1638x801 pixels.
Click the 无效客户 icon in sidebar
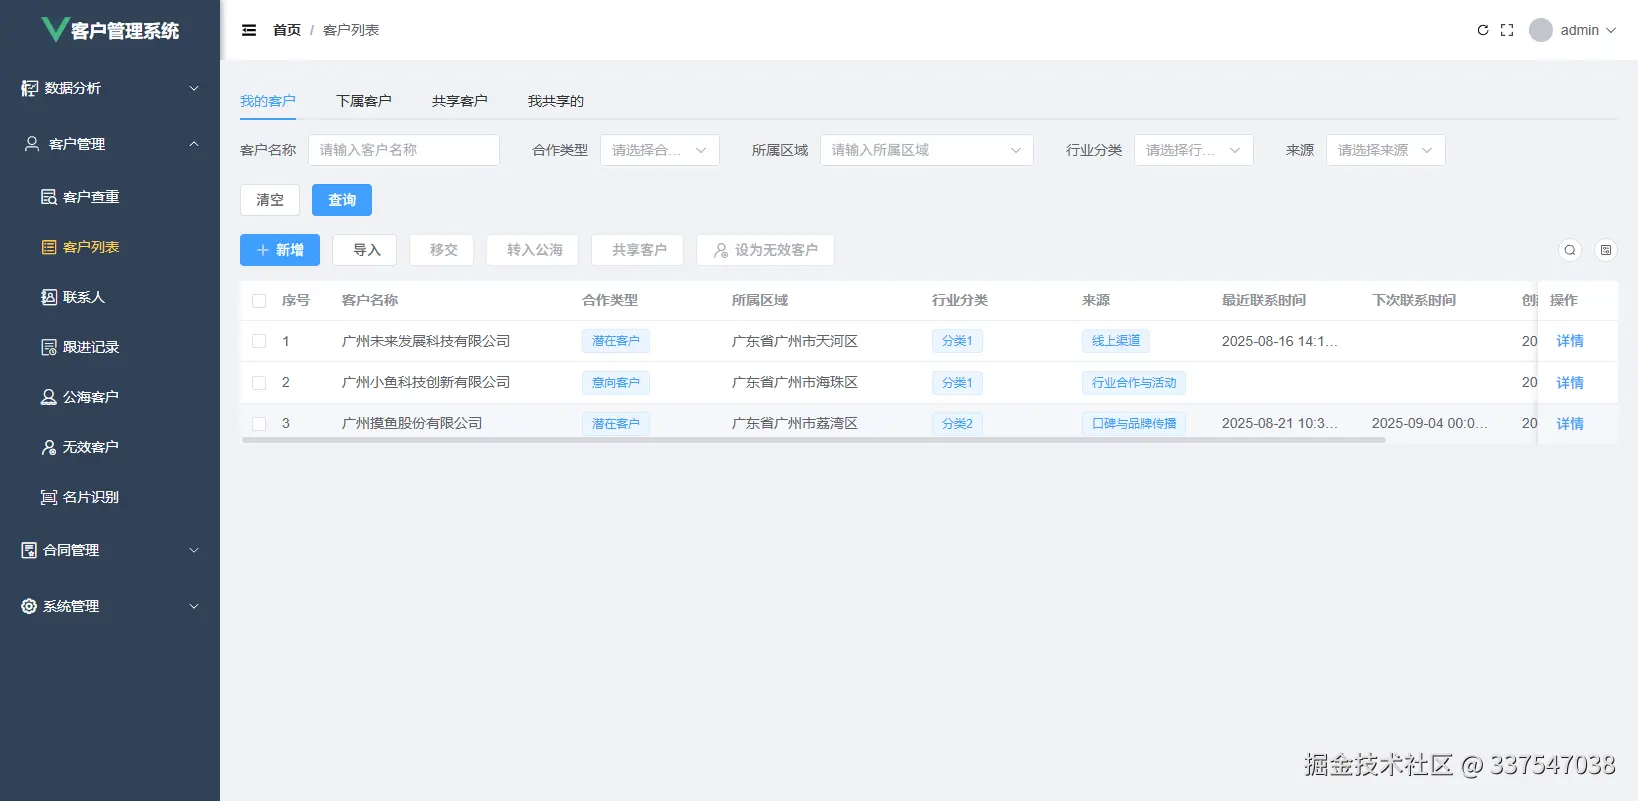pos(48,447)
